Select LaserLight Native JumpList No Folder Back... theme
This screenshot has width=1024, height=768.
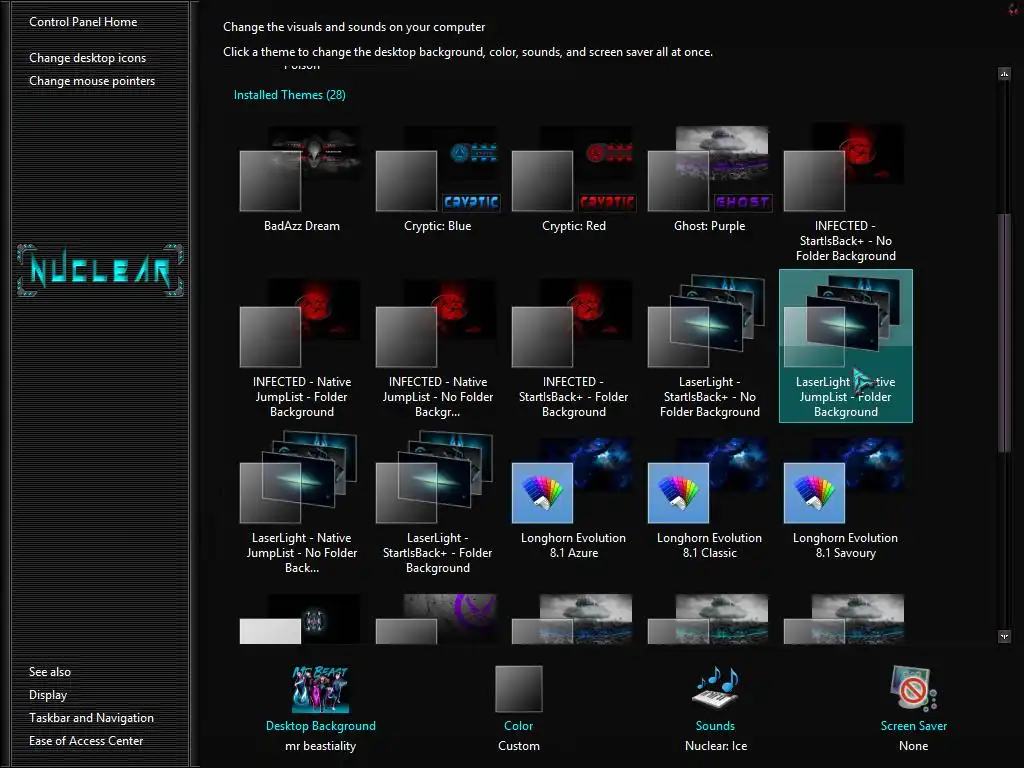(302, 504)
